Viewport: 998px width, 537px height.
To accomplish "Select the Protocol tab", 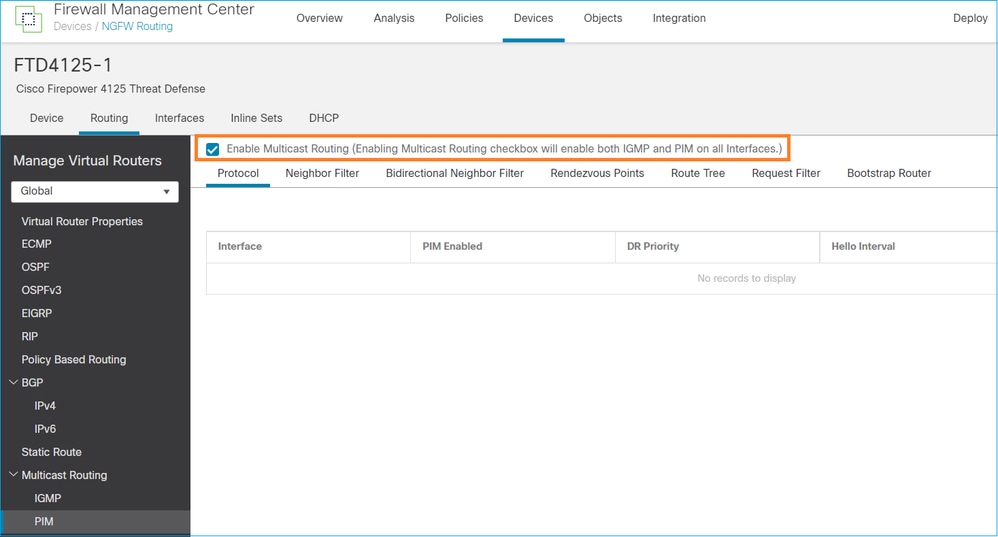I will point(238,173).
